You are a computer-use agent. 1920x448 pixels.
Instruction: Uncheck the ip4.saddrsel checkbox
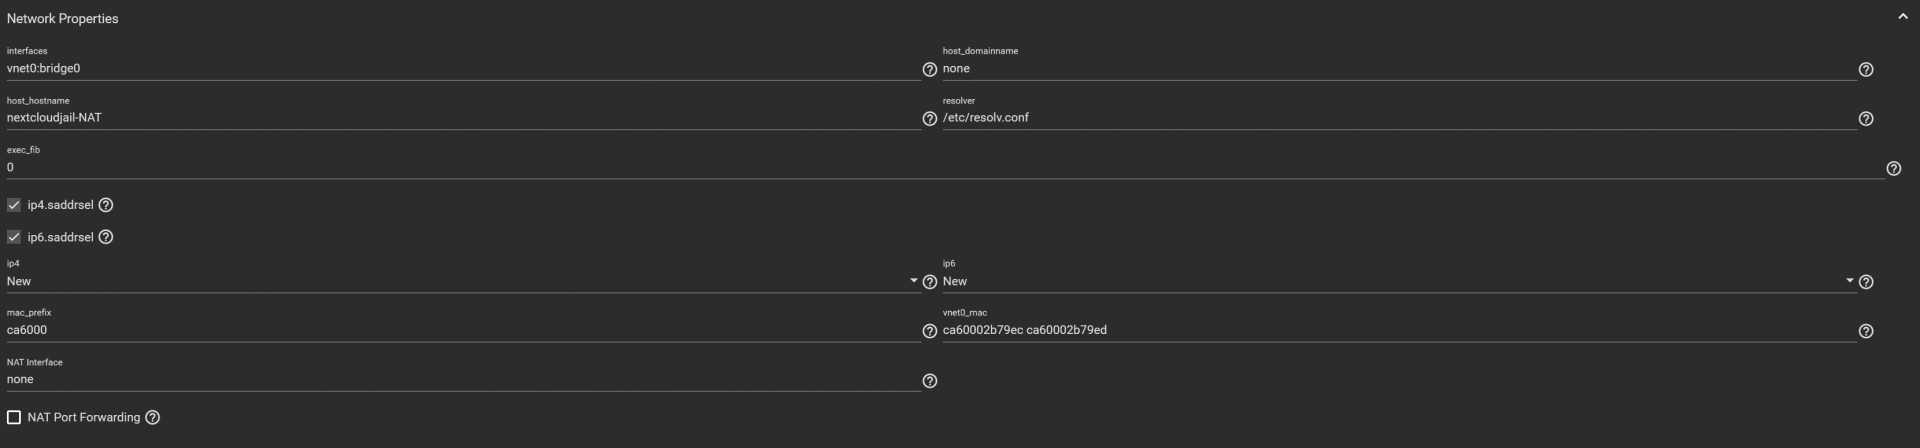coord(14,205)
